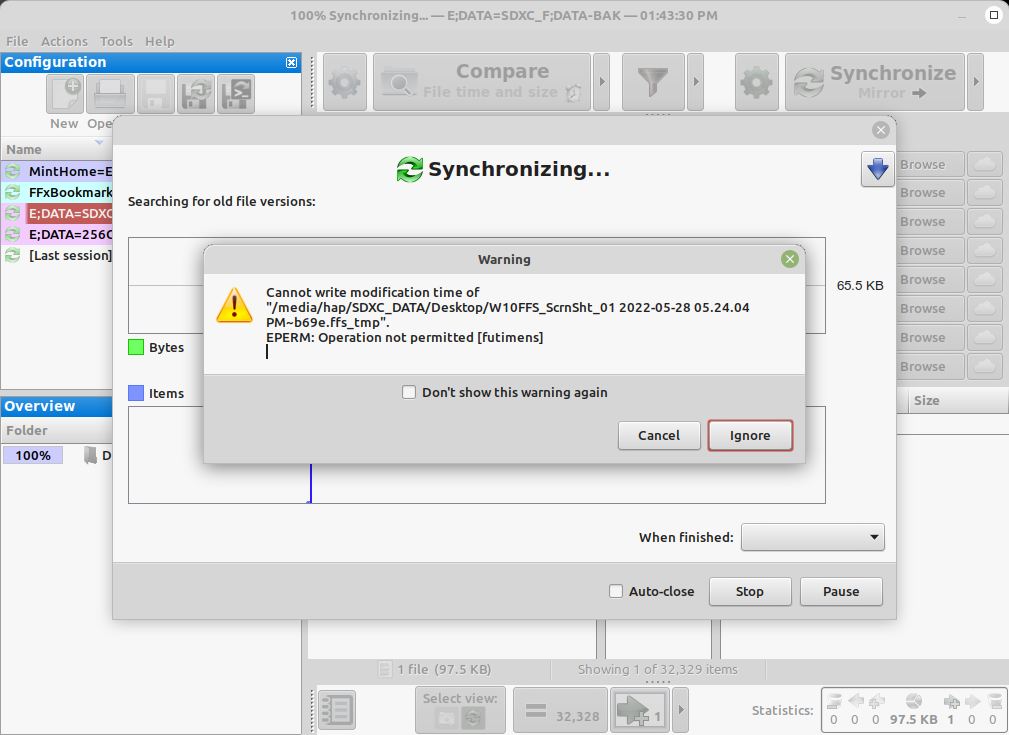Screen dimensions: 1009x735
Task: Click the Open configuration printer-like icon
Action: click(x=110, y=94)
